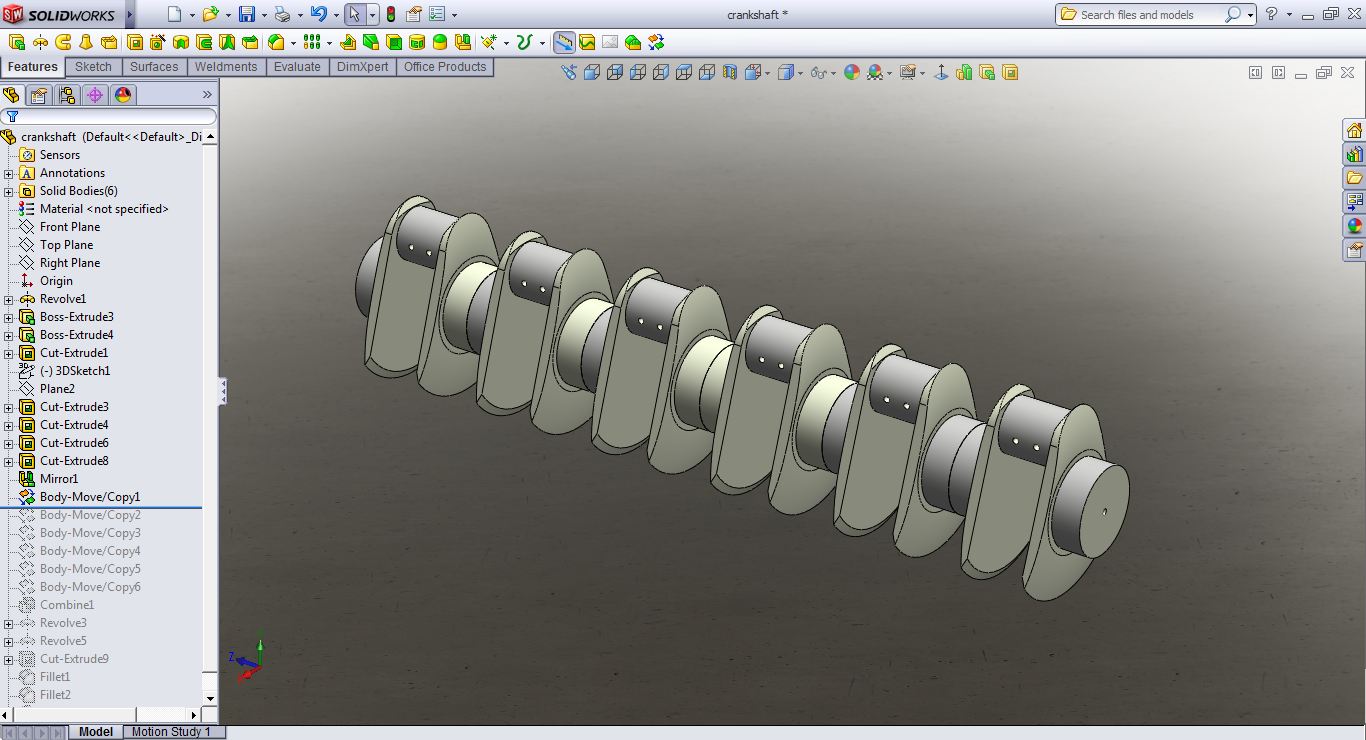Open SolidWorks Resources home icon

pyautogui.click(x=1354, y=131)
